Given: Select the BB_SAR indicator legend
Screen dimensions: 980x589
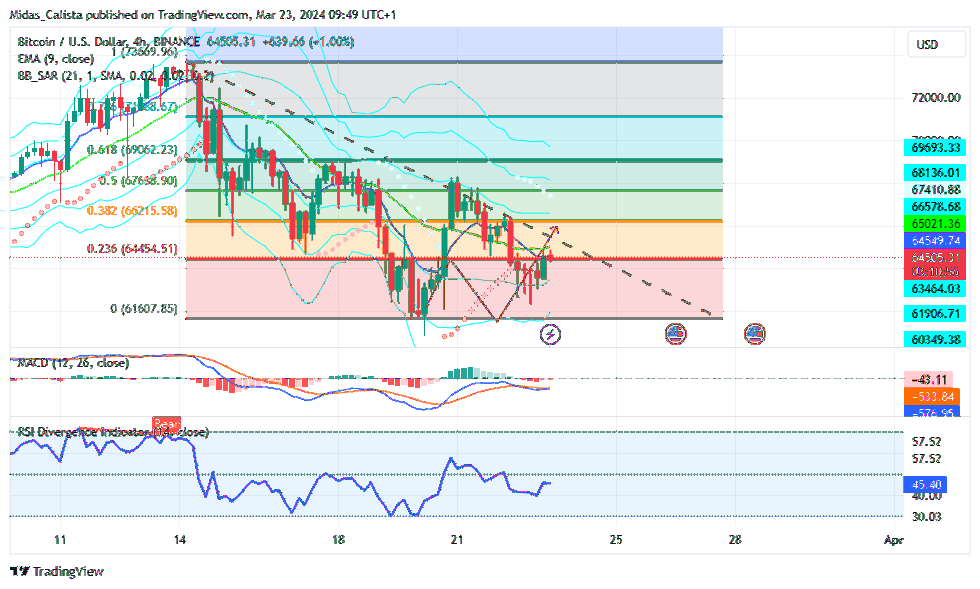Looking at the screenshot, I should (116, 76).
